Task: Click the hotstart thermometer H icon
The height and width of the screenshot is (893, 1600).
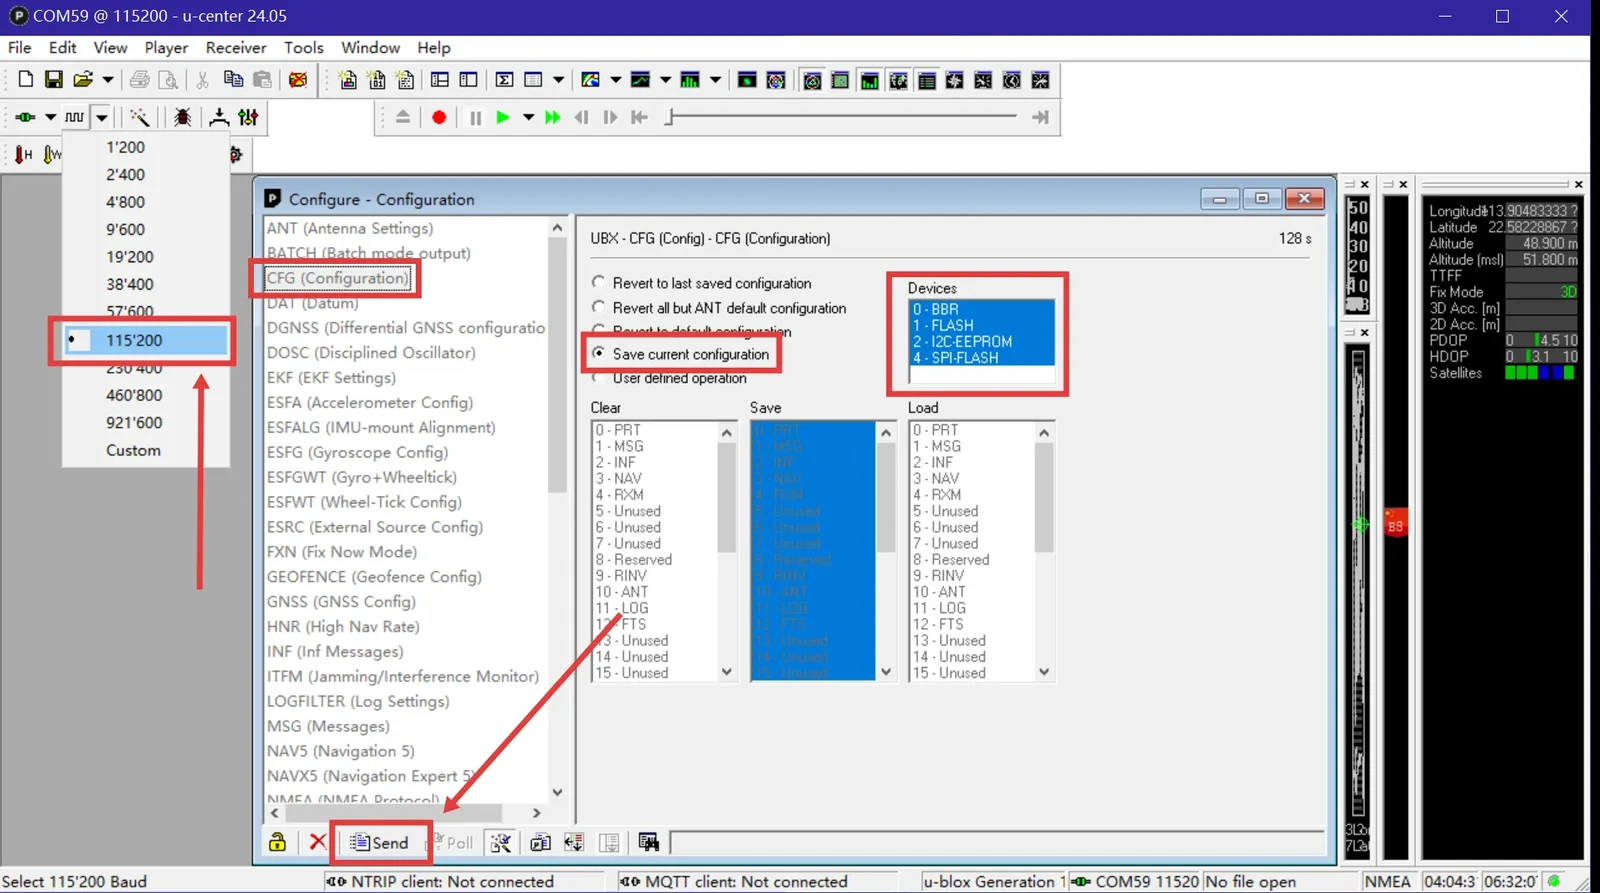Action: tap(23, 154)
